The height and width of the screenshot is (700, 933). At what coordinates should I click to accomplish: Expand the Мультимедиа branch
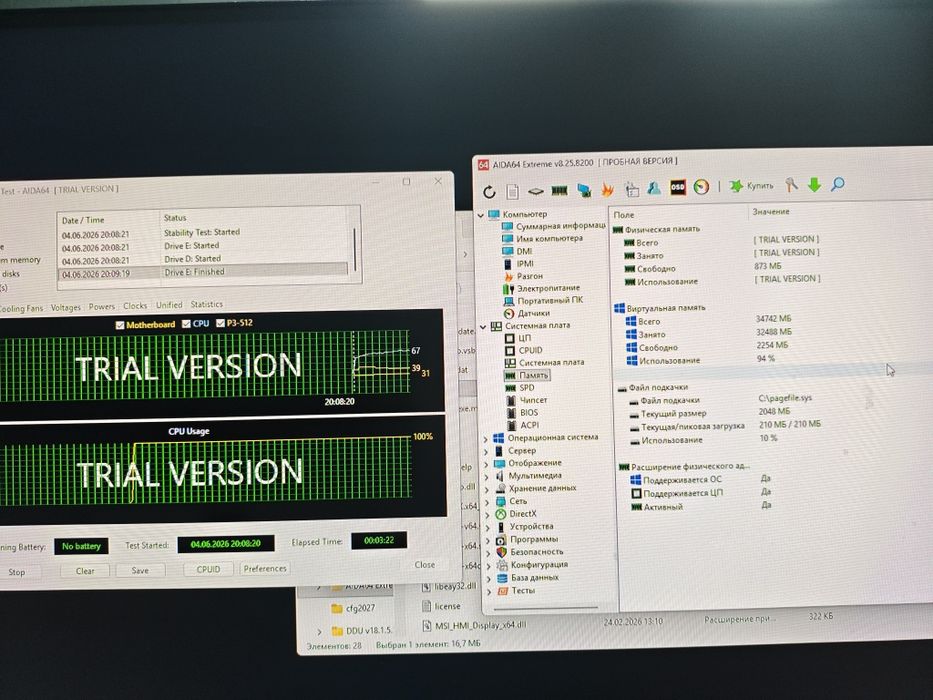[487, 477]
